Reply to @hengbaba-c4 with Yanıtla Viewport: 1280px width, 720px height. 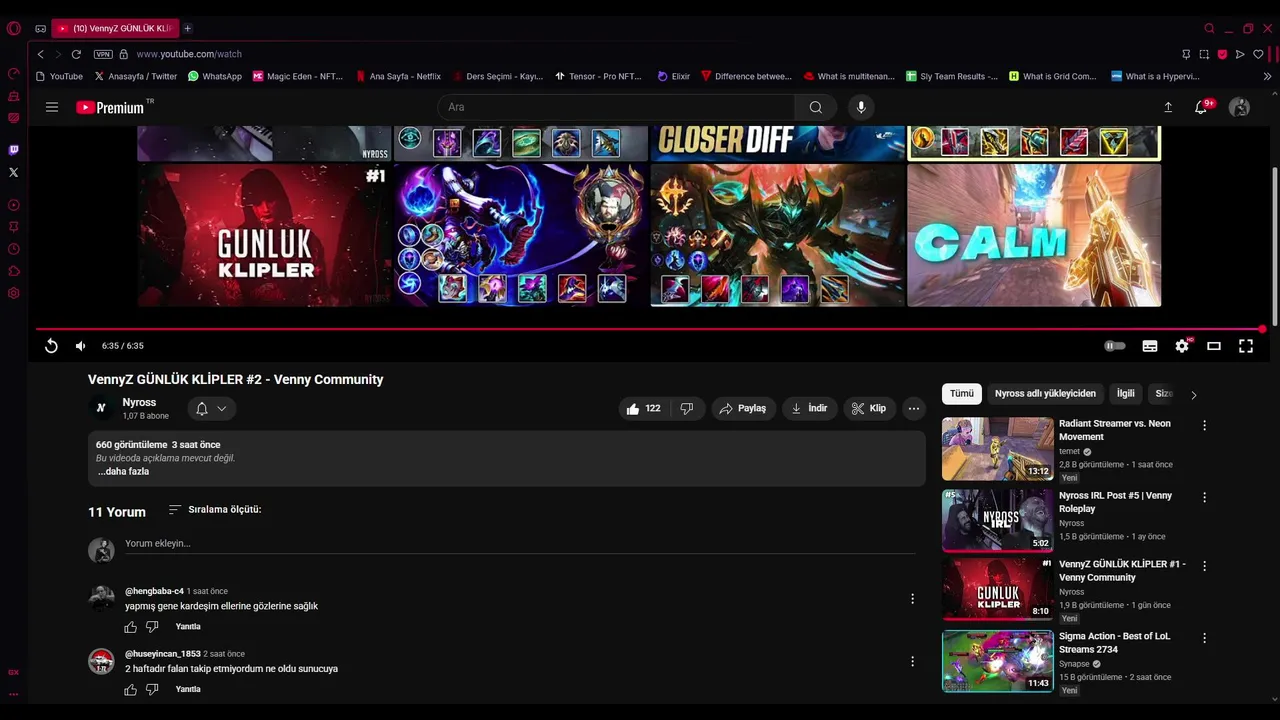(x=188, y=627)
